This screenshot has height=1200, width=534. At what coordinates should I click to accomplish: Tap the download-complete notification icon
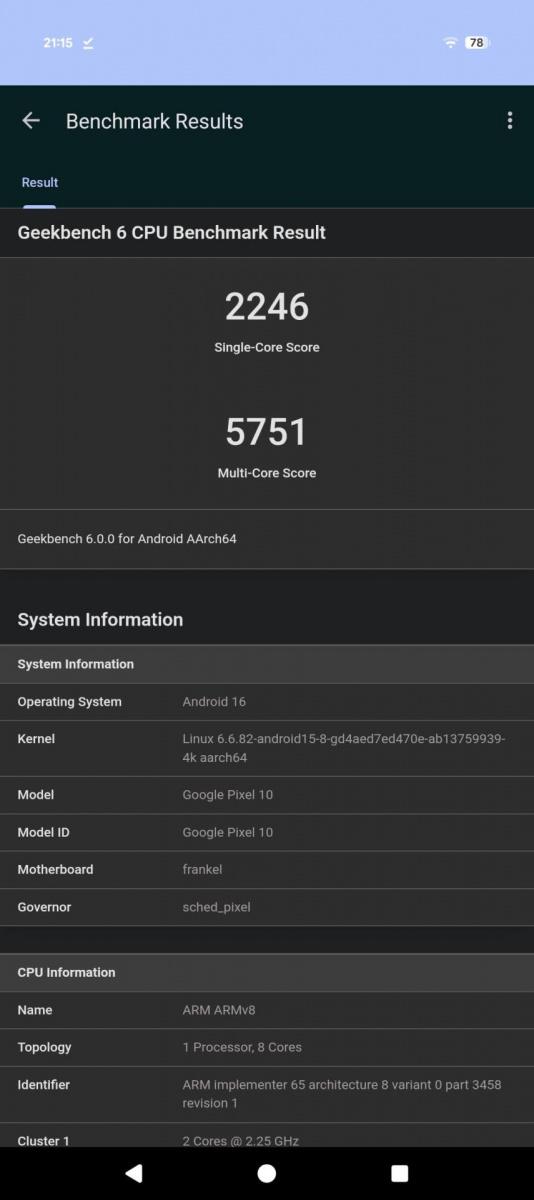(x=88, y=43)
